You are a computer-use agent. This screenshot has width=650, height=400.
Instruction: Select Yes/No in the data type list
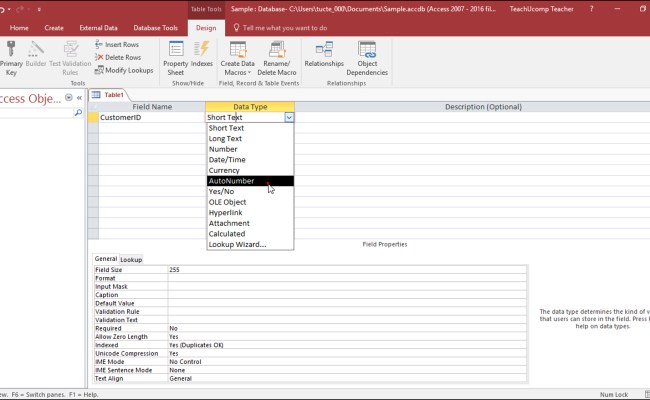pyautogui.click(x=250, y=192)
